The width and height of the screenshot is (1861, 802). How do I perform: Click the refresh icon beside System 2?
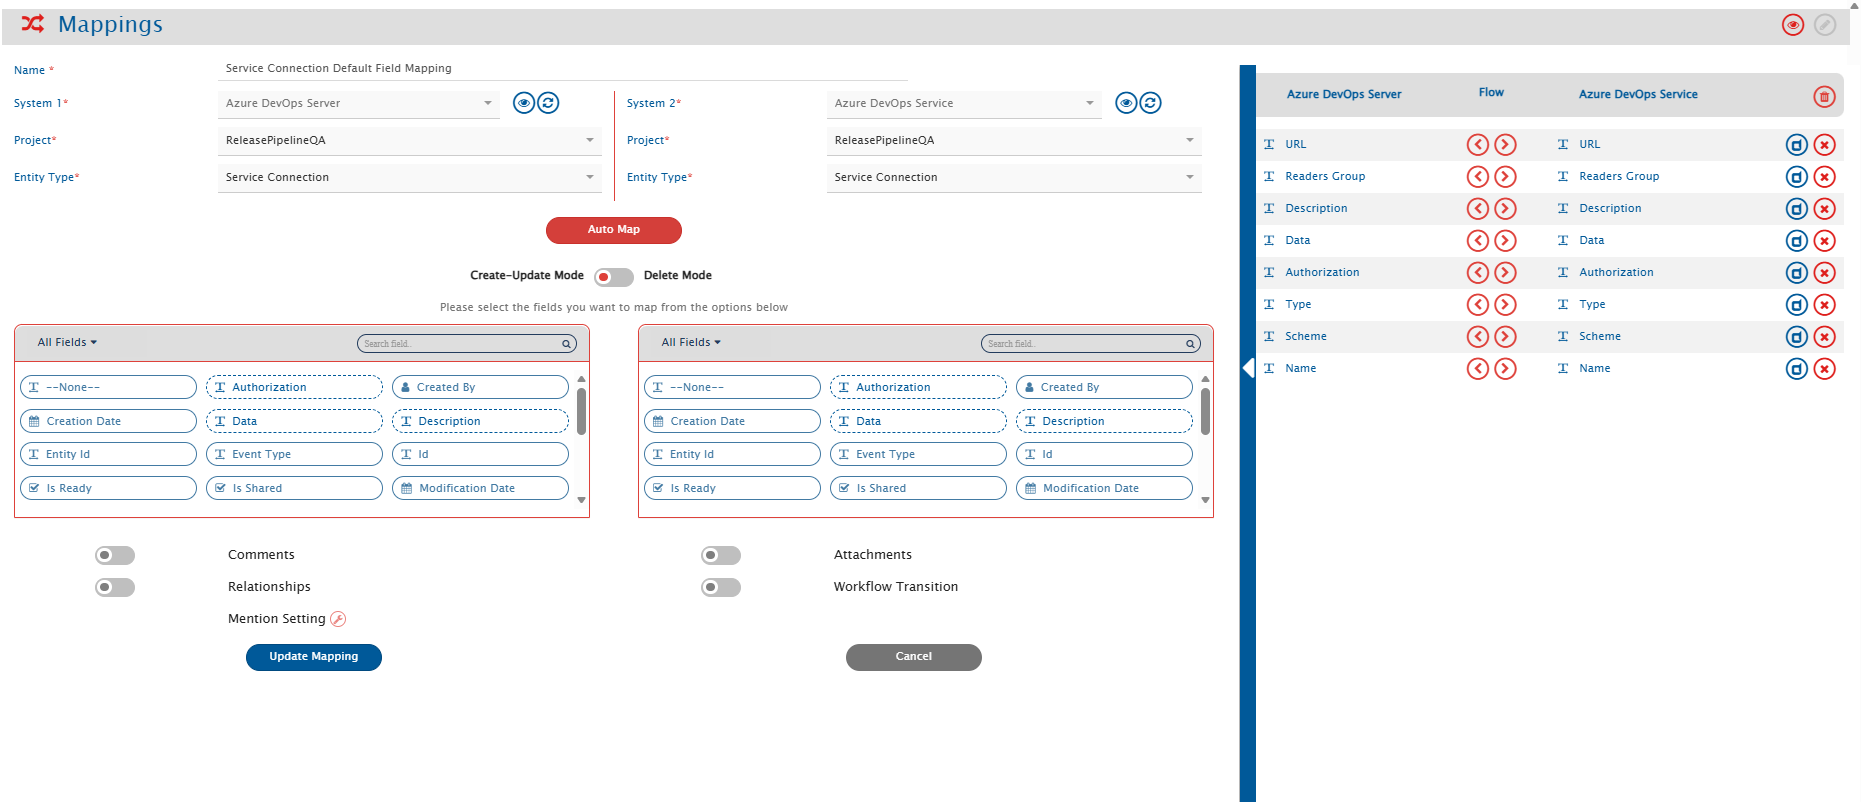click(x=1151, y=103)
